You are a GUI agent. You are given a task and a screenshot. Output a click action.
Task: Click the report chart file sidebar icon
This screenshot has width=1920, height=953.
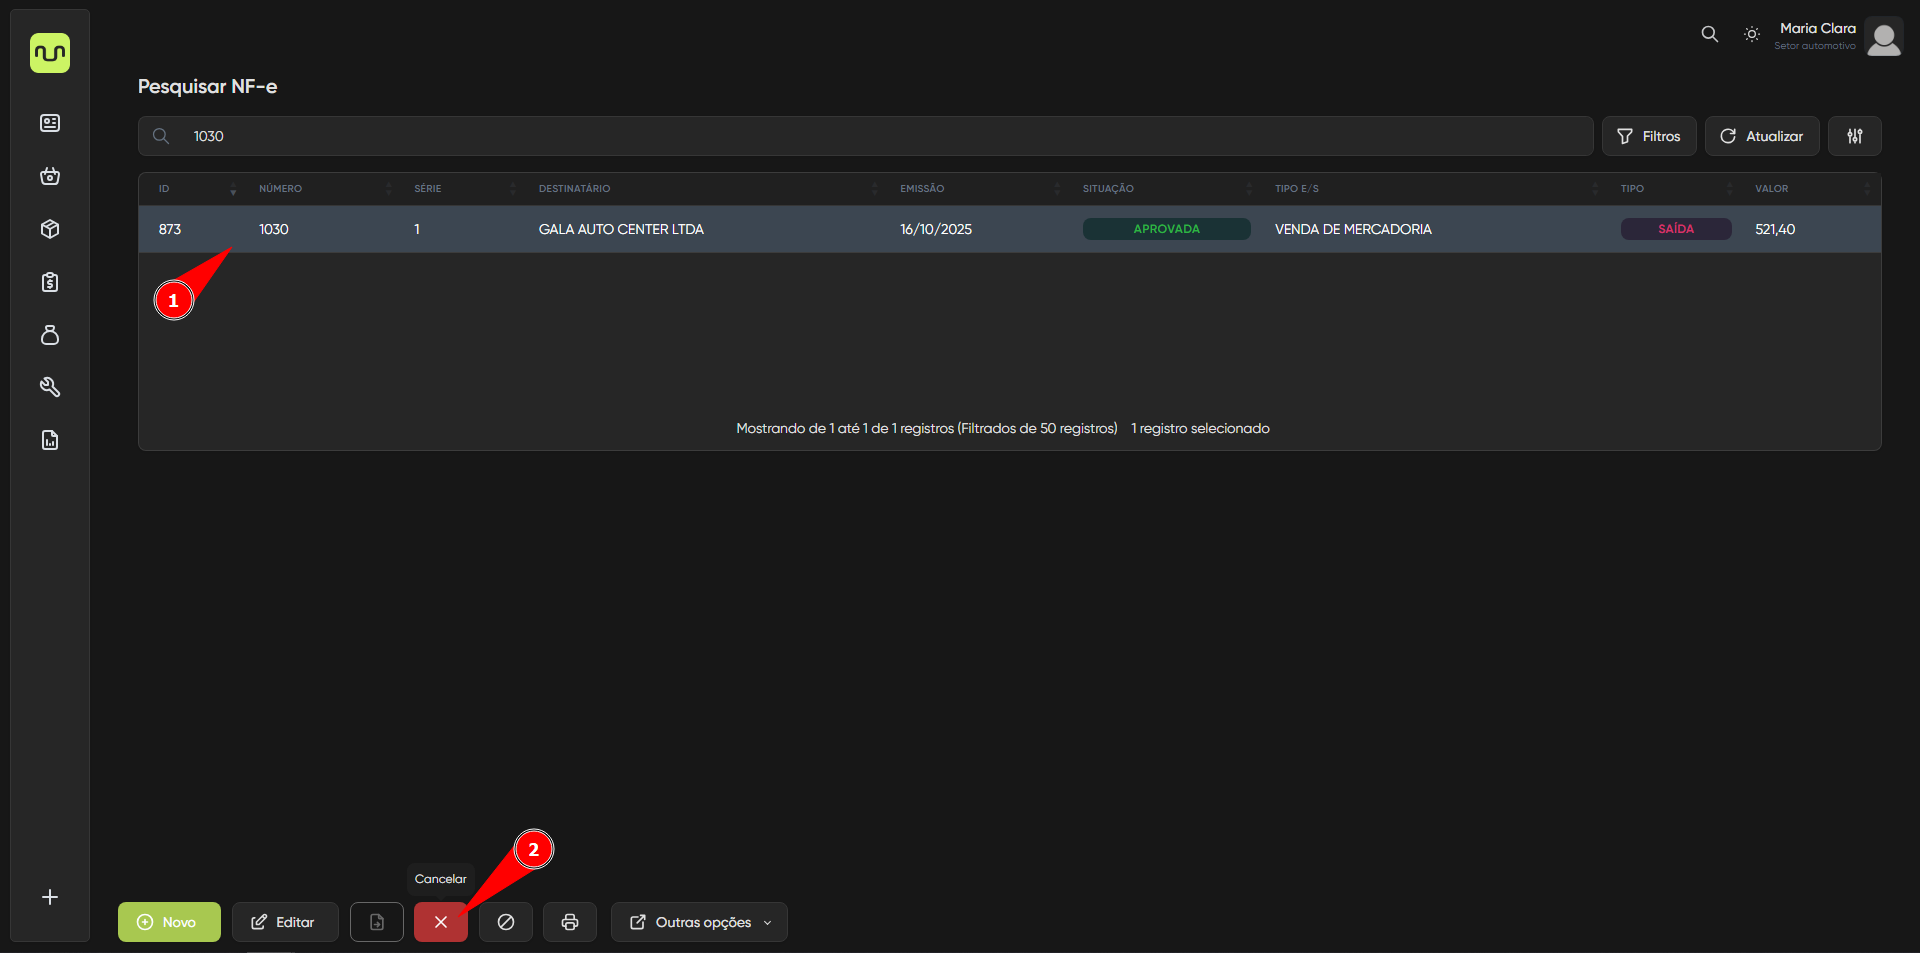pyautogui.click(x=50, y=440)
